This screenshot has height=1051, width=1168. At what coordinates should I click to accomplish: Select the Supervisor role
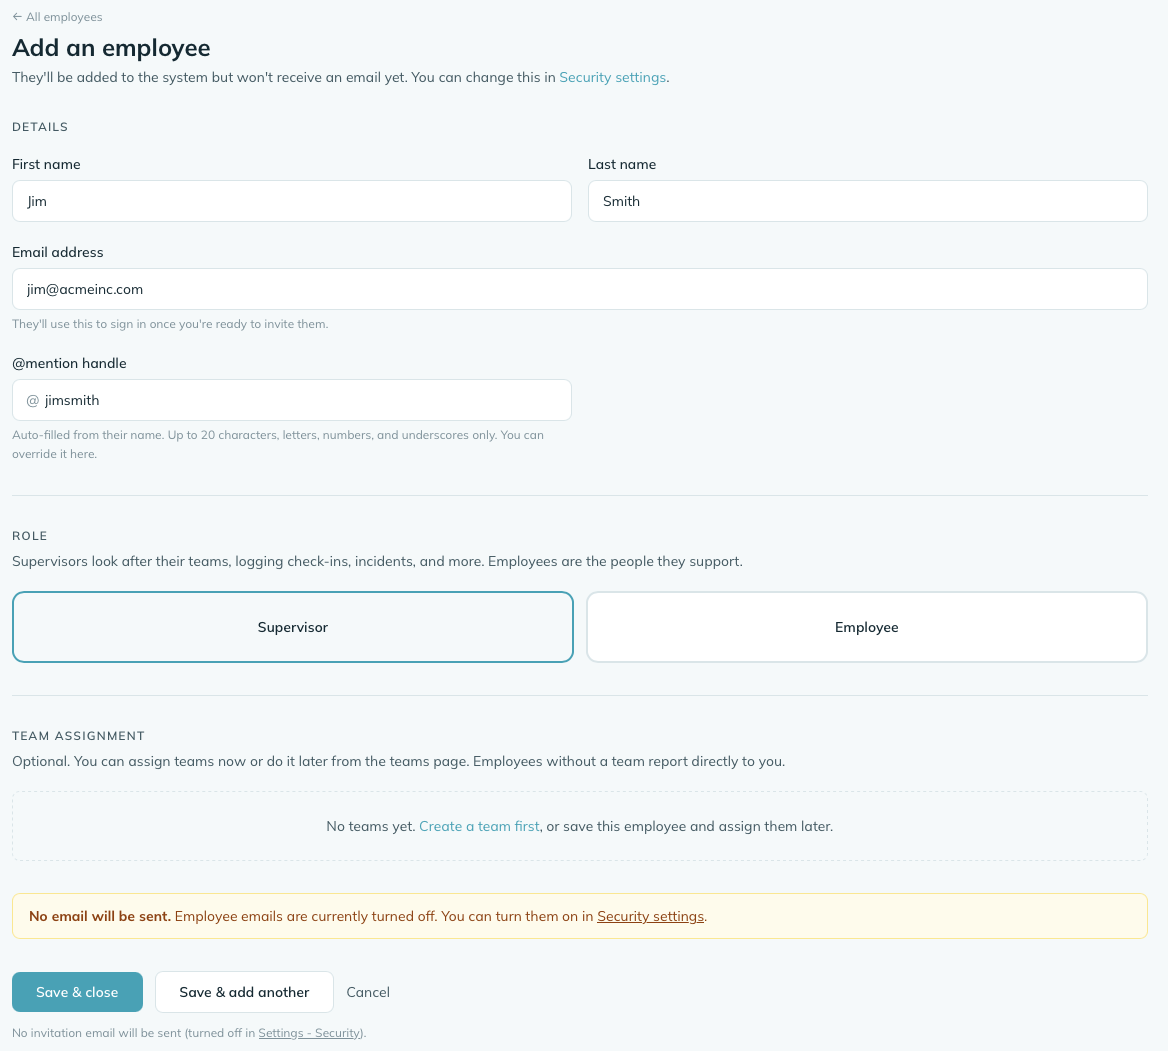coord(293,627)
